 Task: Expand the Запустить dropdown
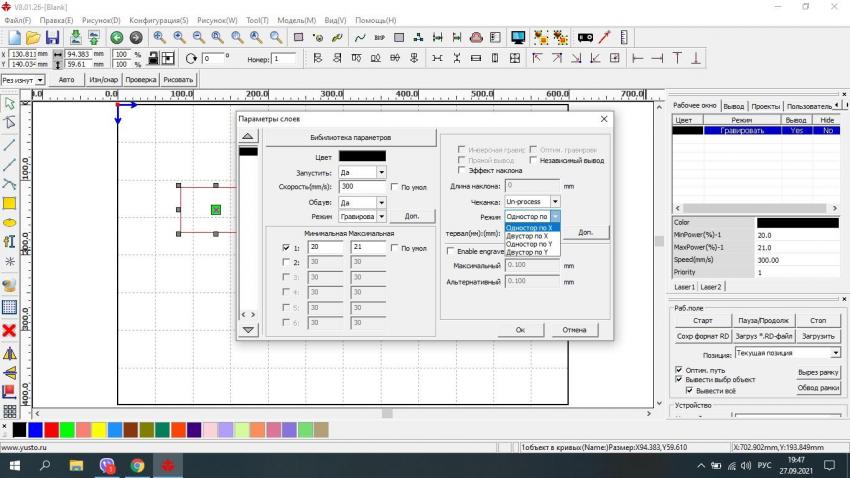(381, 172)
